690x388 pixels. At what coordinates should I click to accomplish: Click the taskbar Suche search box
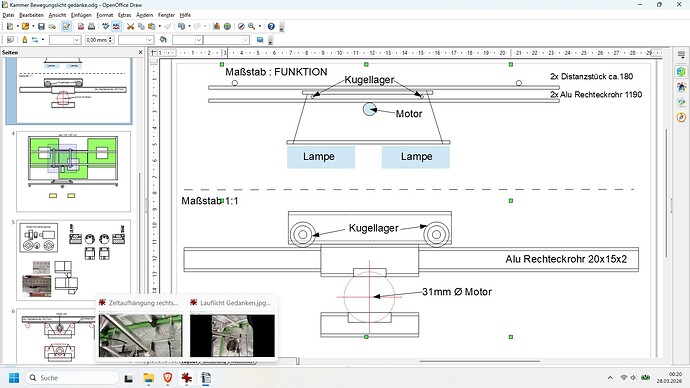73,378
